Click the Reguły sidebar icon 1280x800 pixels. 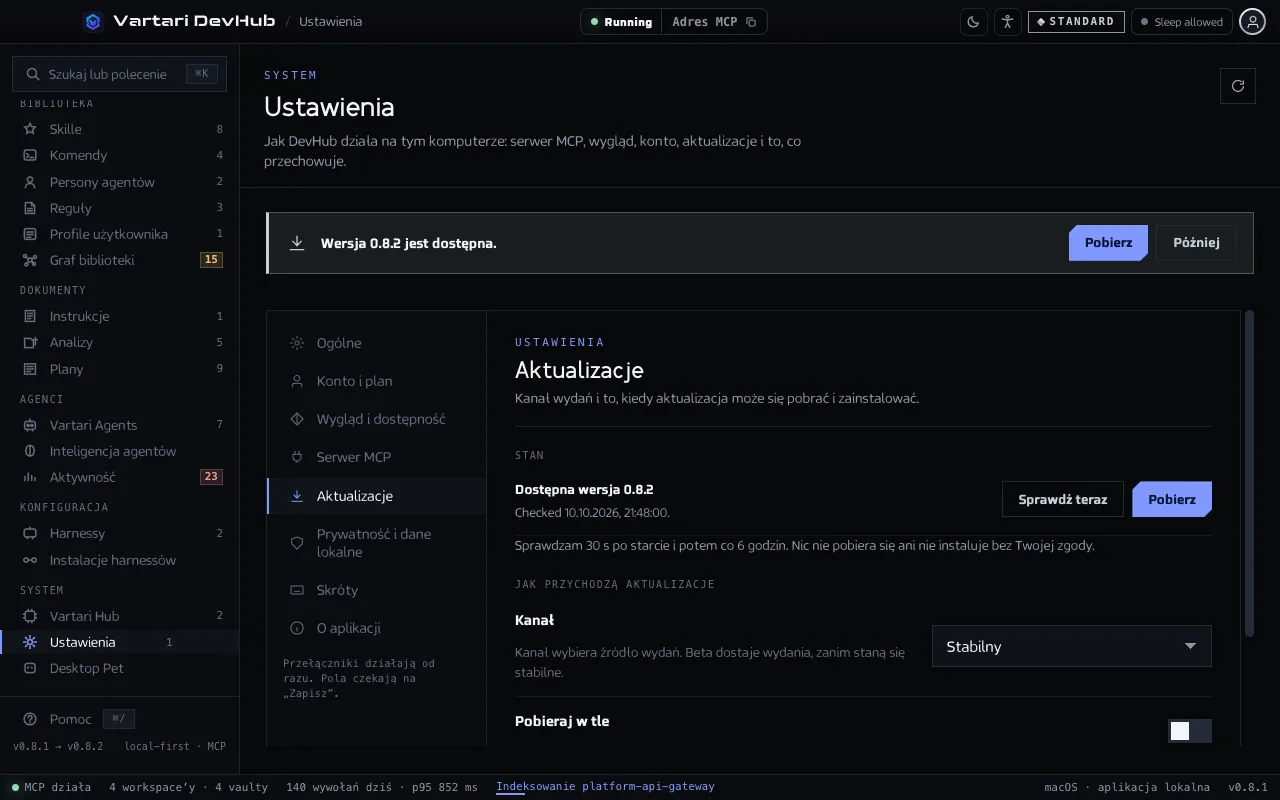(x=30, y=208)
